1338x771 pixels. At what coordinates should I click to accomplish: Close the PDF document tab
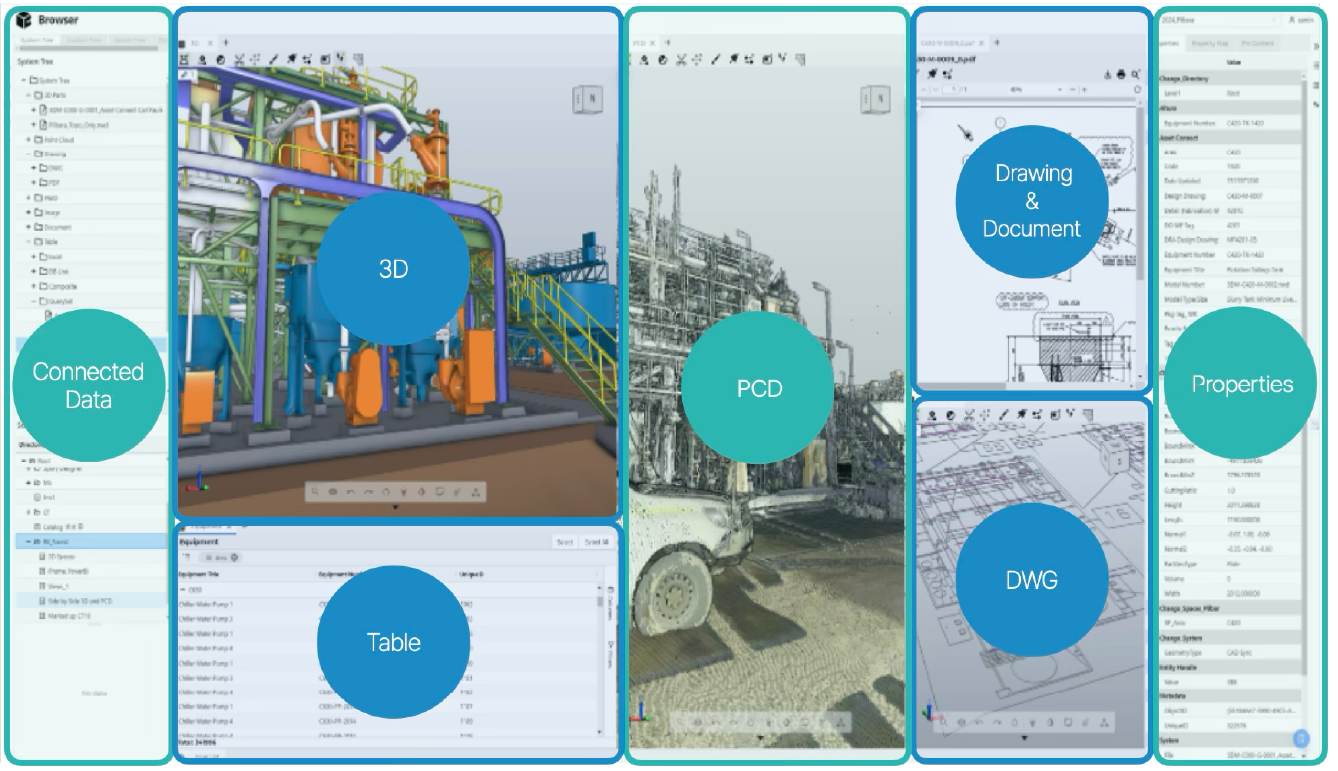[983, 43]
